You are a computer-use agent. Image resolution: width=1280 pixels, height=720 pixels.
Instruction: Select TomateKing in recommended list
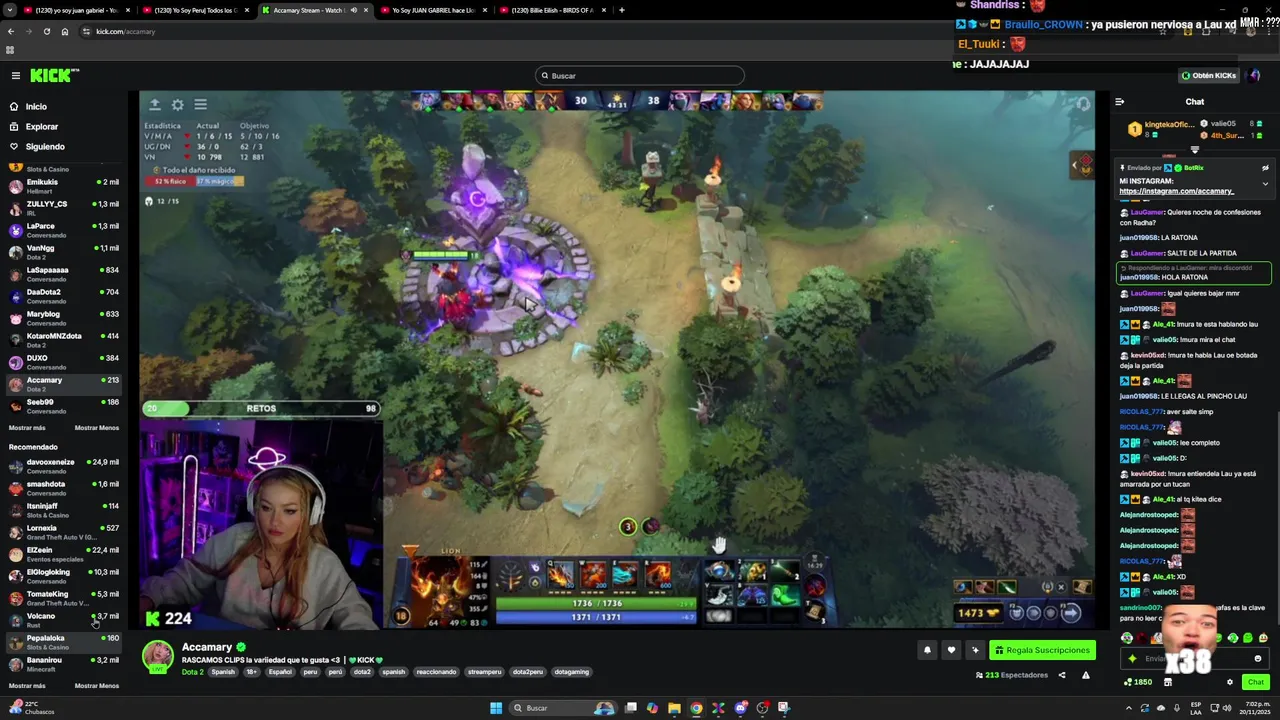point(64,598)
